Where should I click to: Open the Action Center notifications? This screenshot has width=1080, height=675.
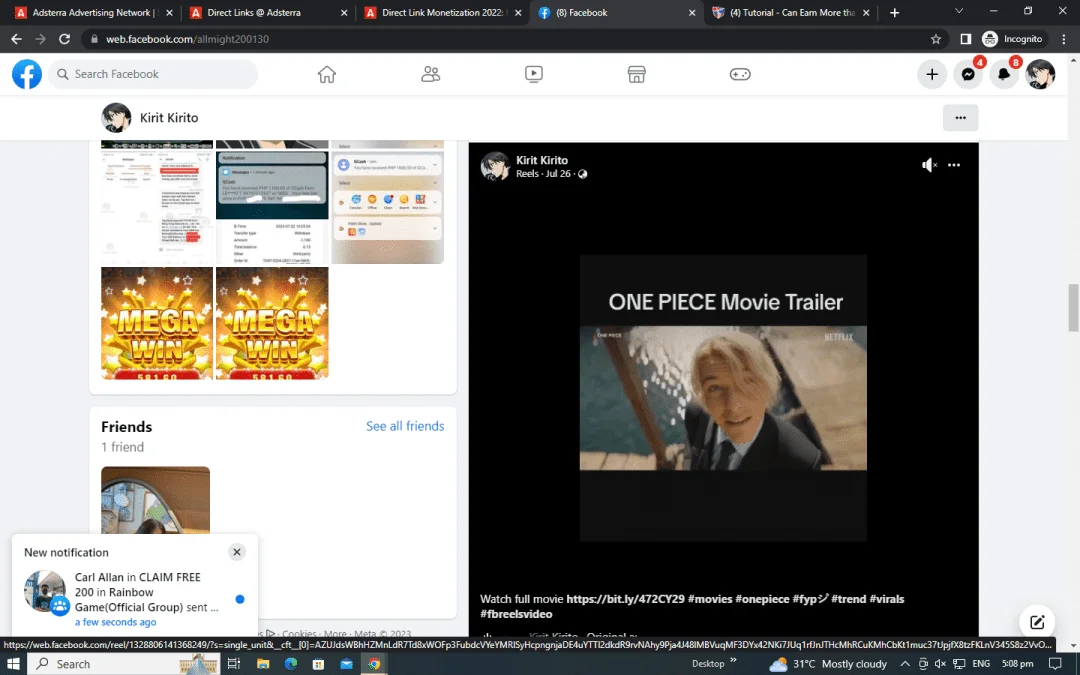point(1055,664)
